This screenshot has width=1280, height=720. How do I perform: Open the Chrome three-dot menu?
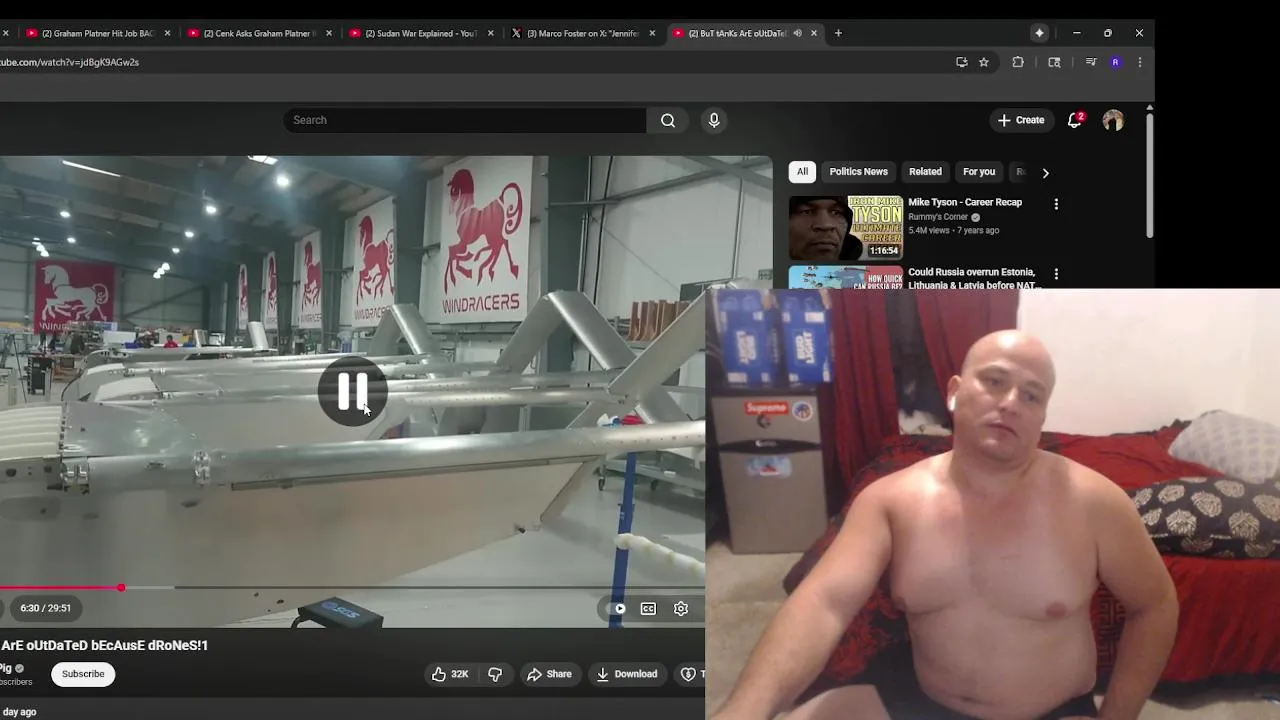pyautogui.click(x=1140, y=62)
